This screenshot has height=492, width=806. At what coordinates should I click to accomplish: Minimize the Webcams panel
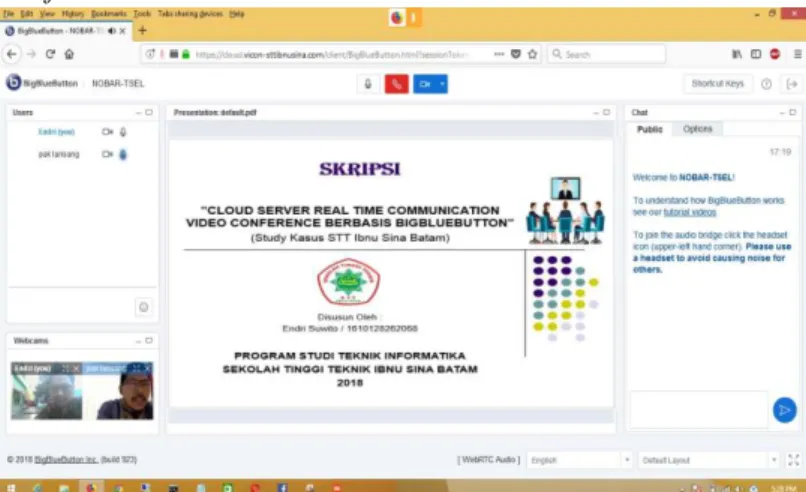click(x=138, y=341)
